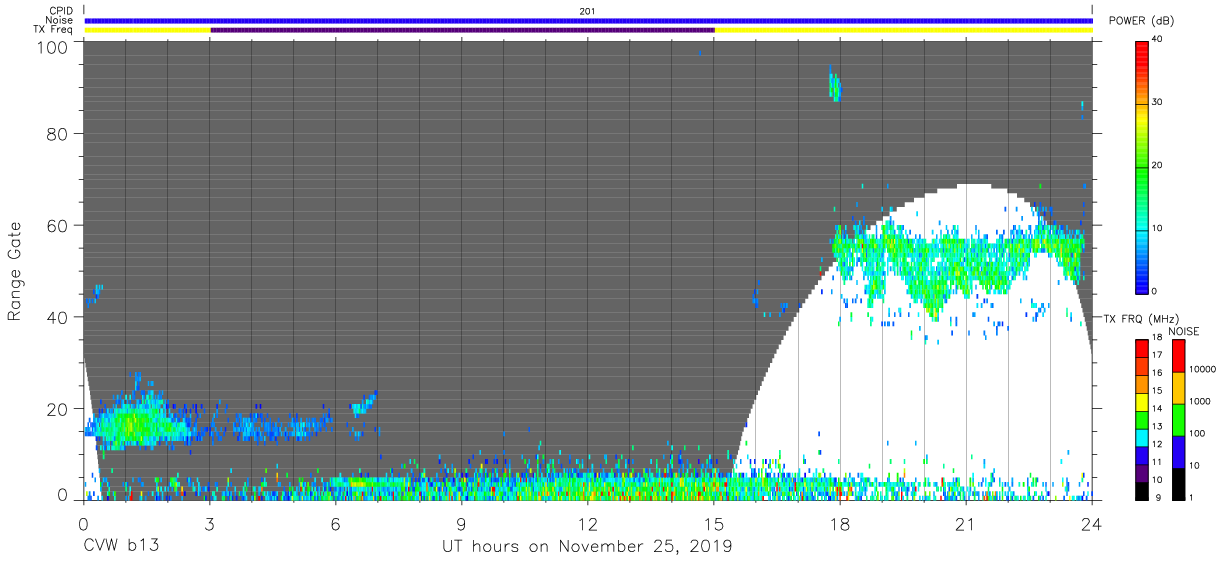The width and height of the screenshot is (1228, 567).
Task: Click the NOISE legend title
Action: [x=1184, y=331]
